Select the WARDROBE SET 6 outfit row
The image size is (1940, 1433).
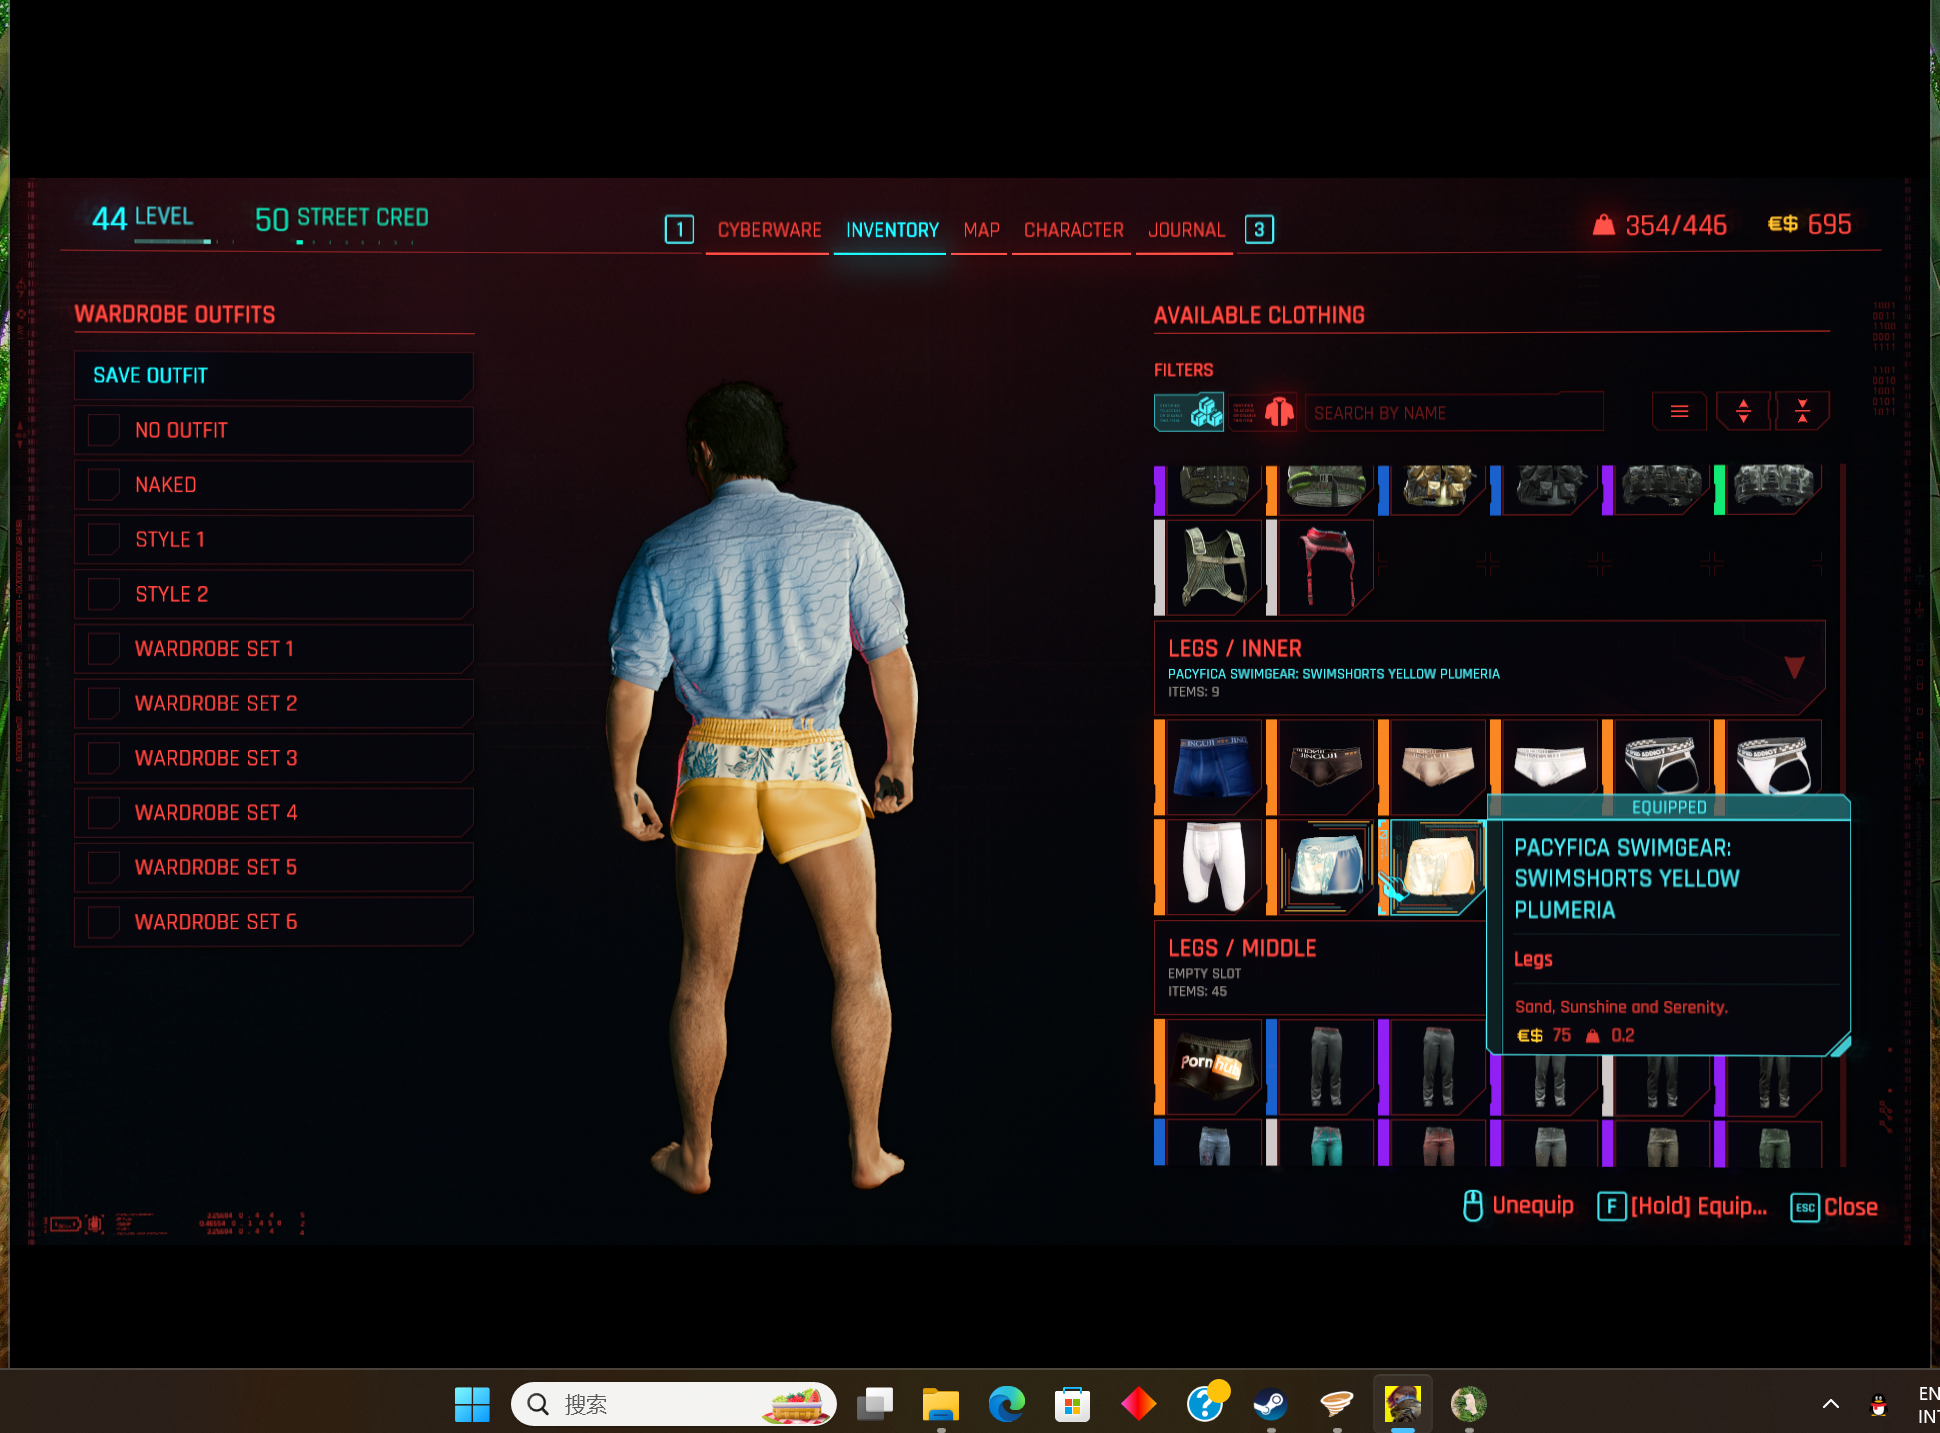(x=273, y=922)
